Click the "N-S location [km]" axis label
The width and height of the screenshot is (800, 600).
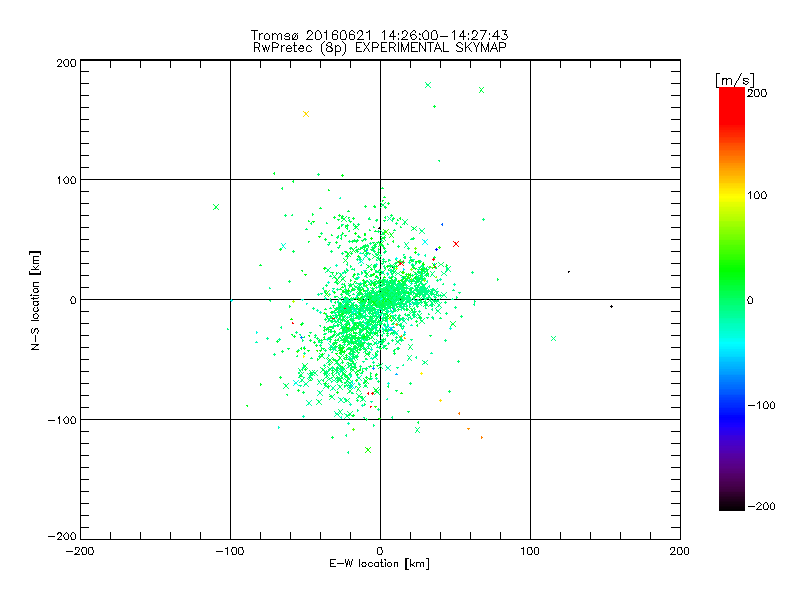coord(35,300)
